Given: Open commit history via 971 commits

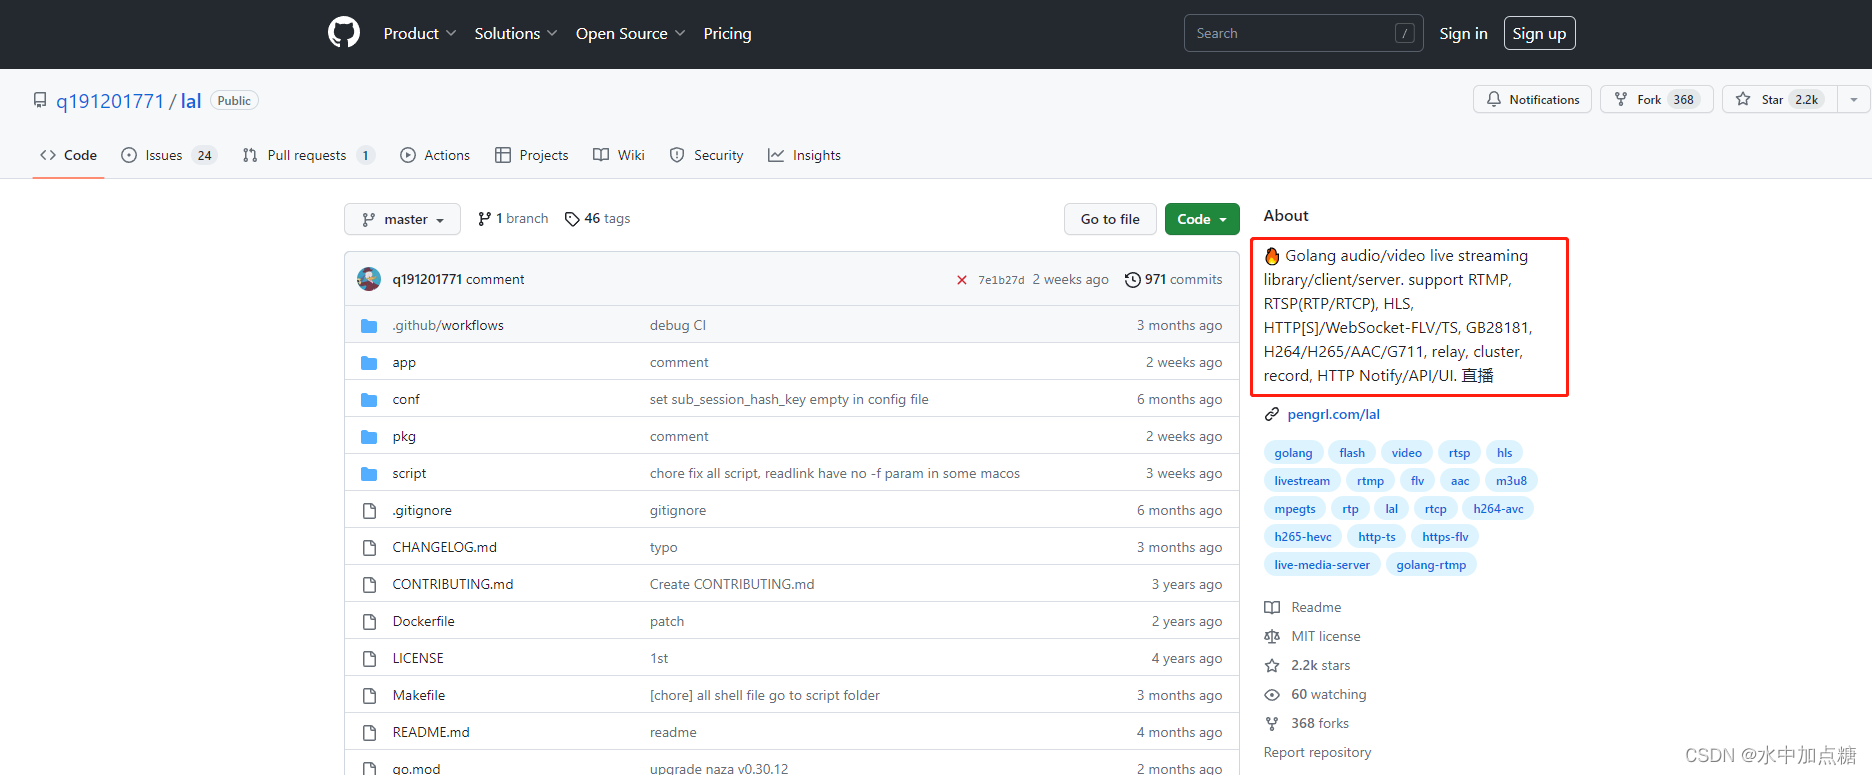Looking at the screenshot, I should tap(1173, 279).
